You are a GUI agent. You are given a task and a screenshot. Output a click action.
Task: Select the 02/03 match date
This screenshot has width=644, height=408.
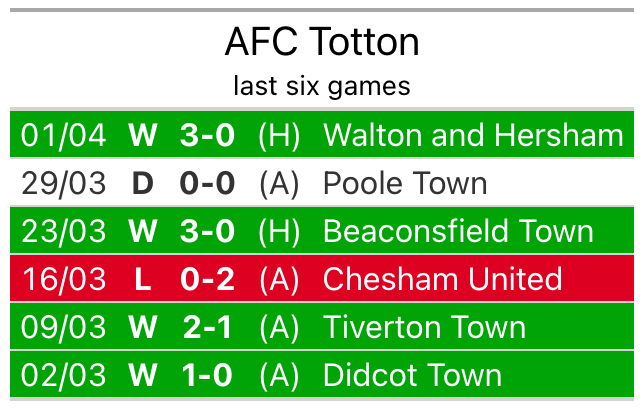pos(63,375)
